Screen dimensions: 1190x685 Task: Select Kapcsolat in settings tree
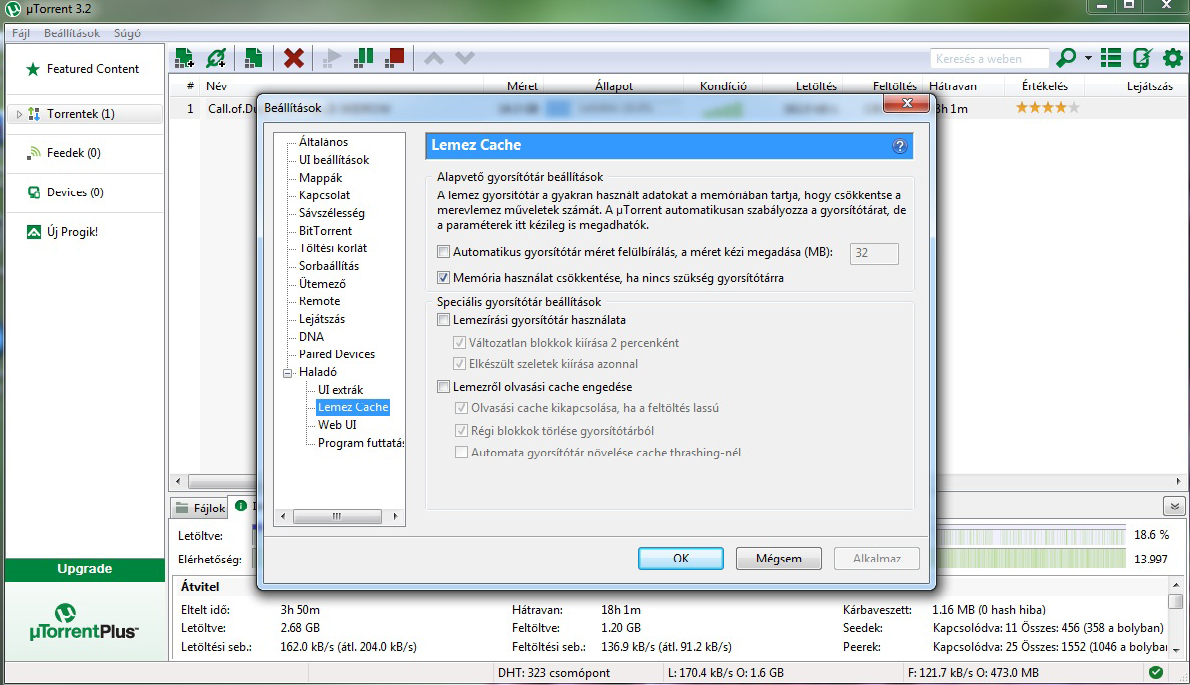(x=324, y=195)
